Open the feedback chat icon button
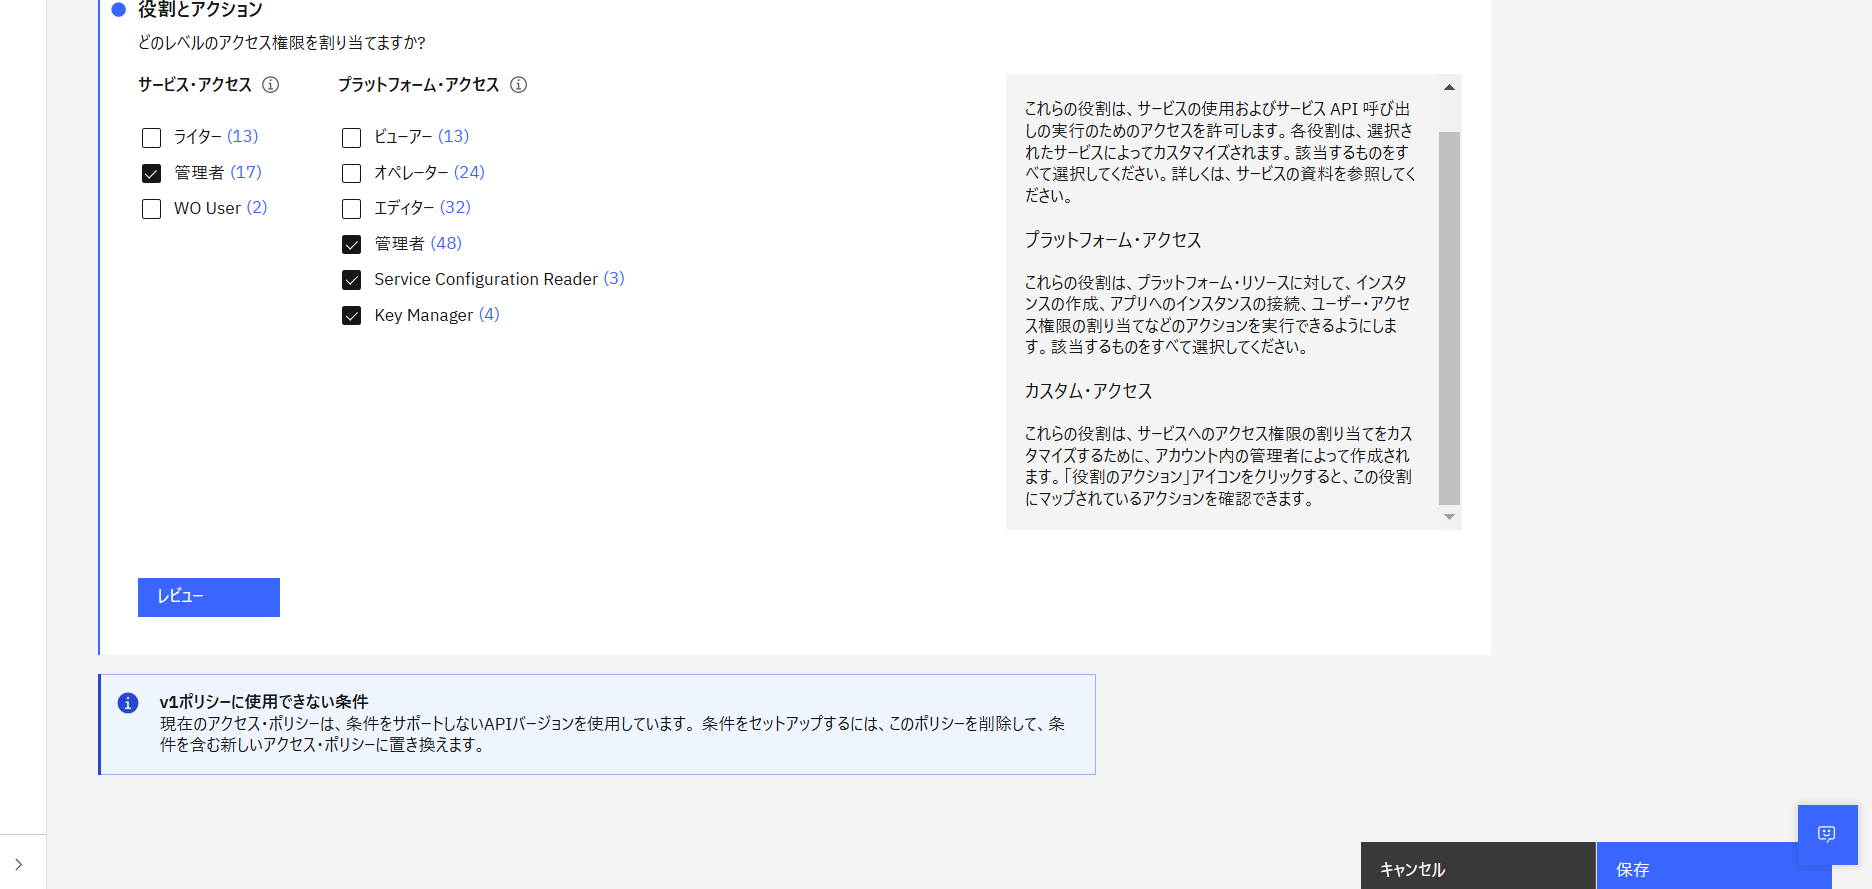Viewport: 1872px width, 889px height. click(1827, 834)
